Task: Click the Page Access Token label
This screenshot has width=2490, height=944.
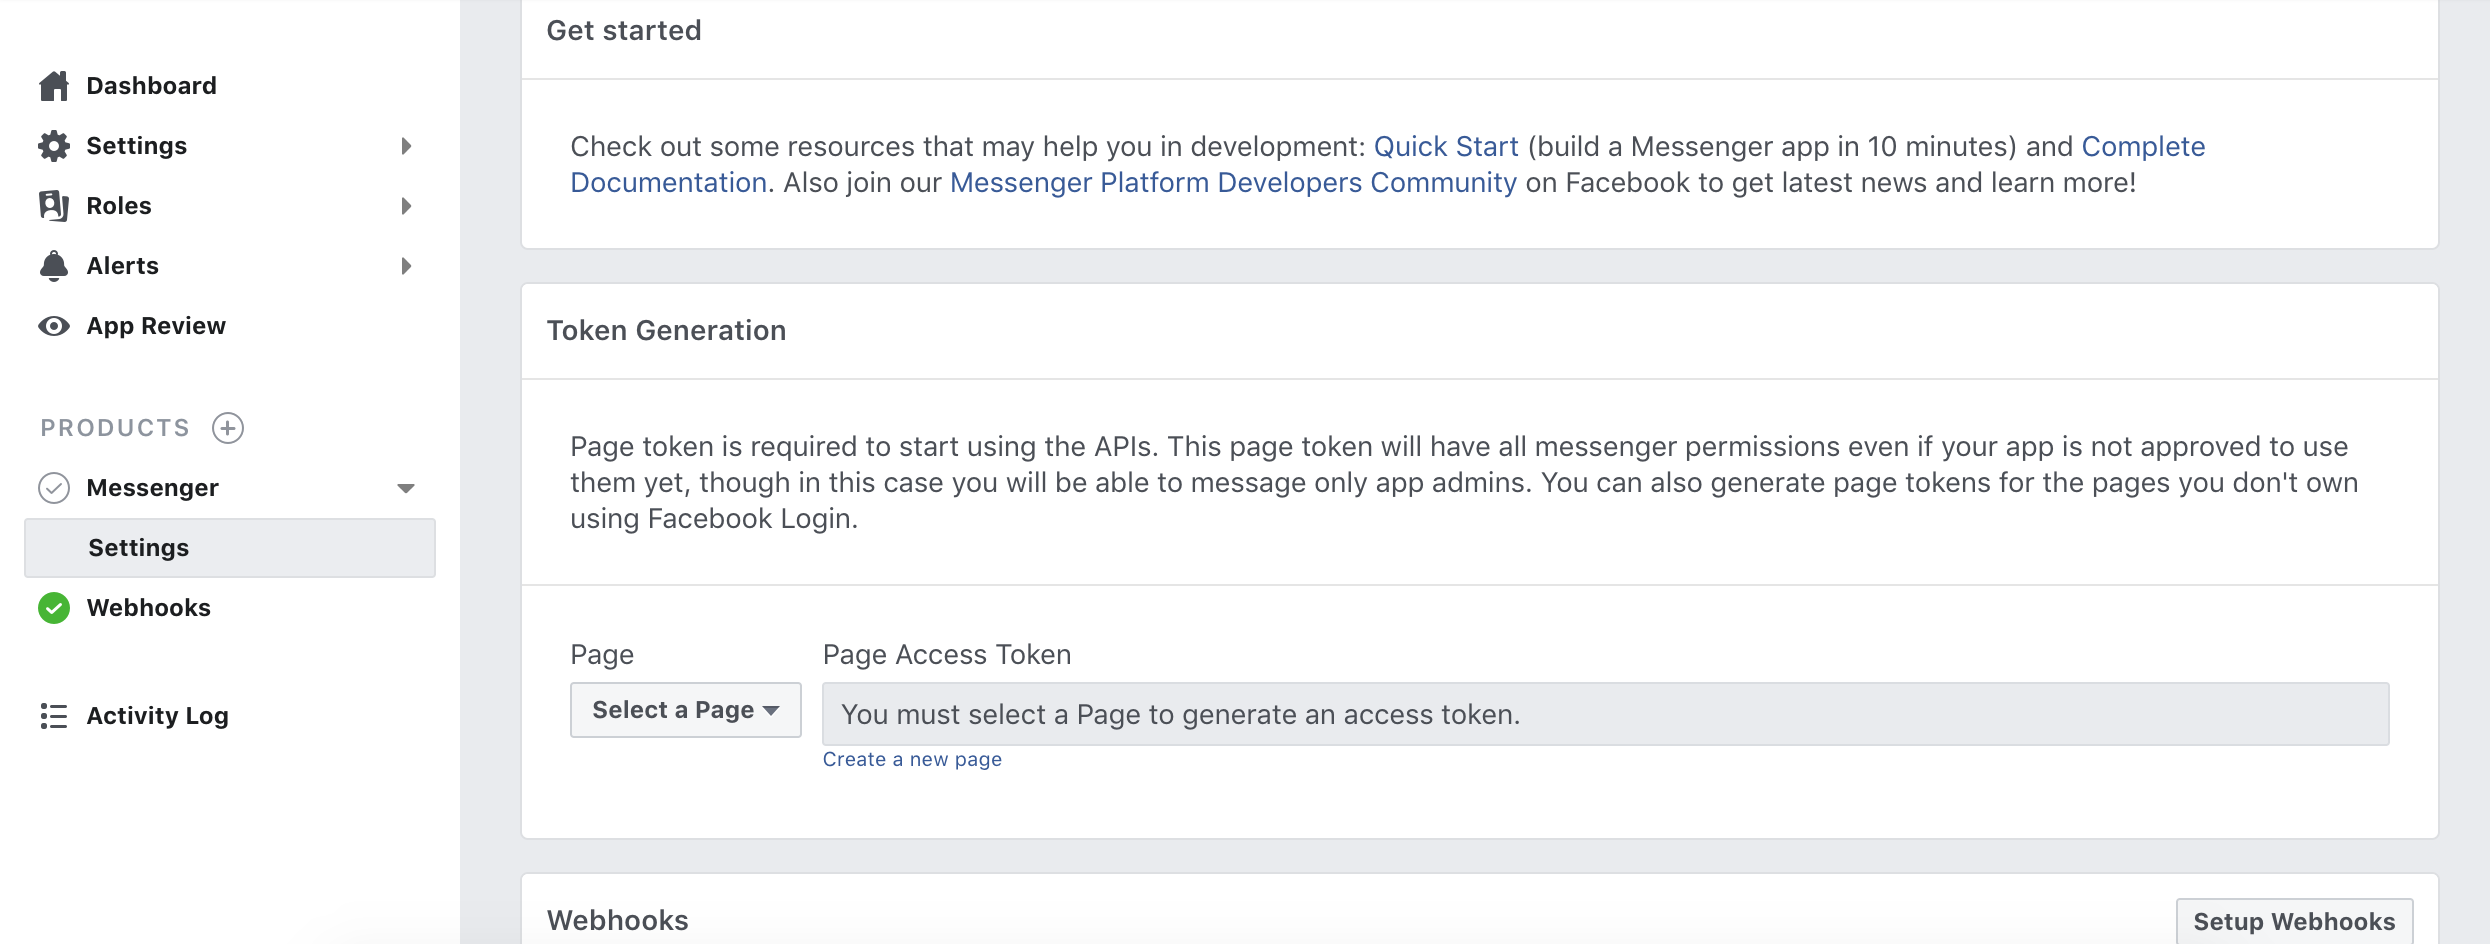Action: [947, 654]
